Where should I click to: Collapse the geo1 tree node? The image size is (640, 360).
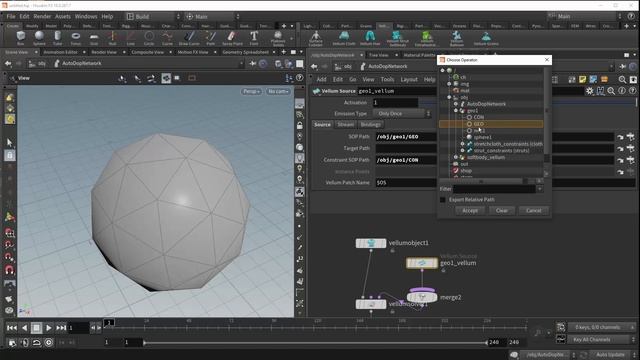(456, 111)
